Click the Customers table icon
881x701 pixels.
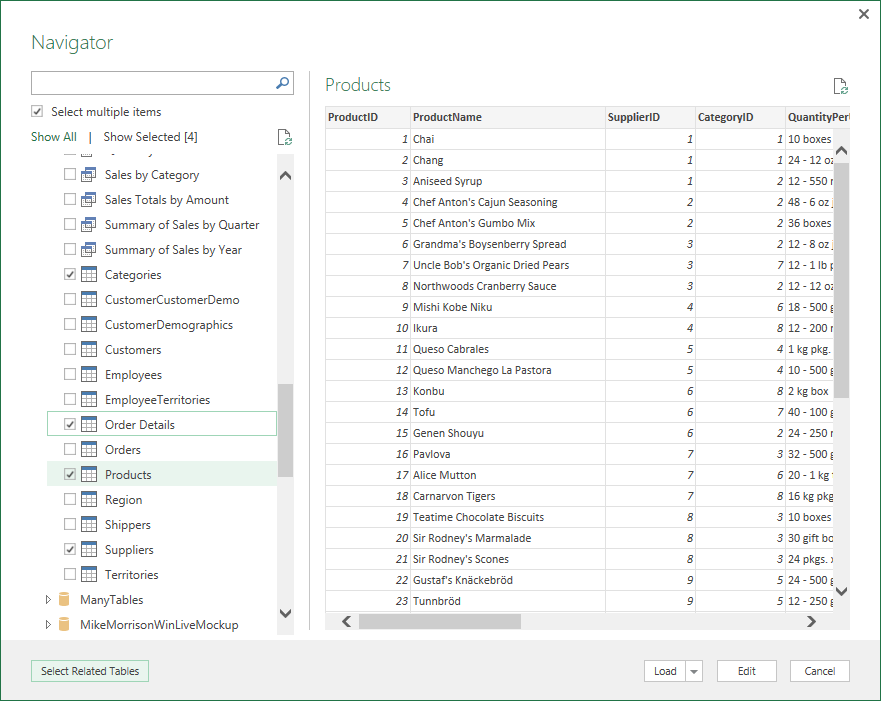pyautogui.click(x=89, y=350)
